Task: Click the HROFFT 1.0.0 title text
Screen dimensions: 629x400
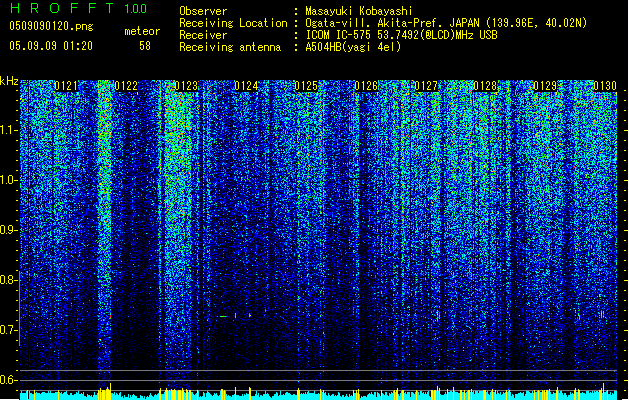Action: [78, 8]
